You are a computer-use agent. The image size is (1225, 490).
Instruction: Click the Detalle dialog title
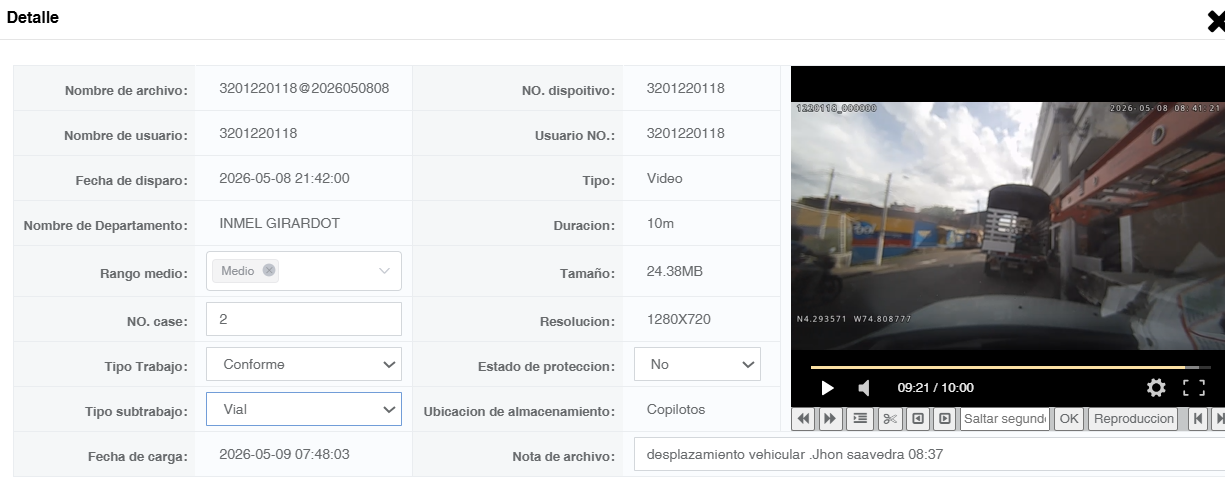pos(33,18)
